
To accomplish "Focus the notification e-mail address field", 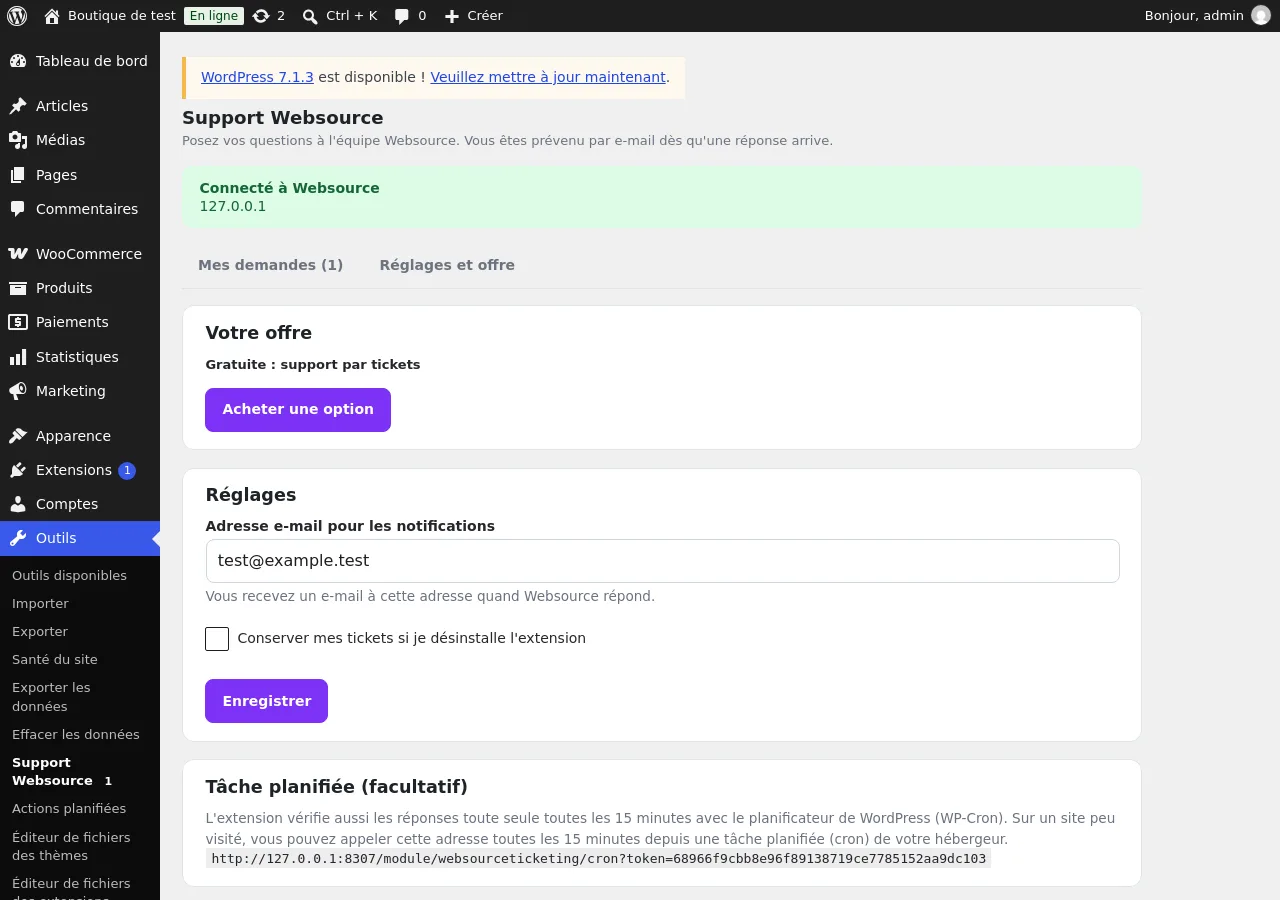I will [x=662, y=561].
